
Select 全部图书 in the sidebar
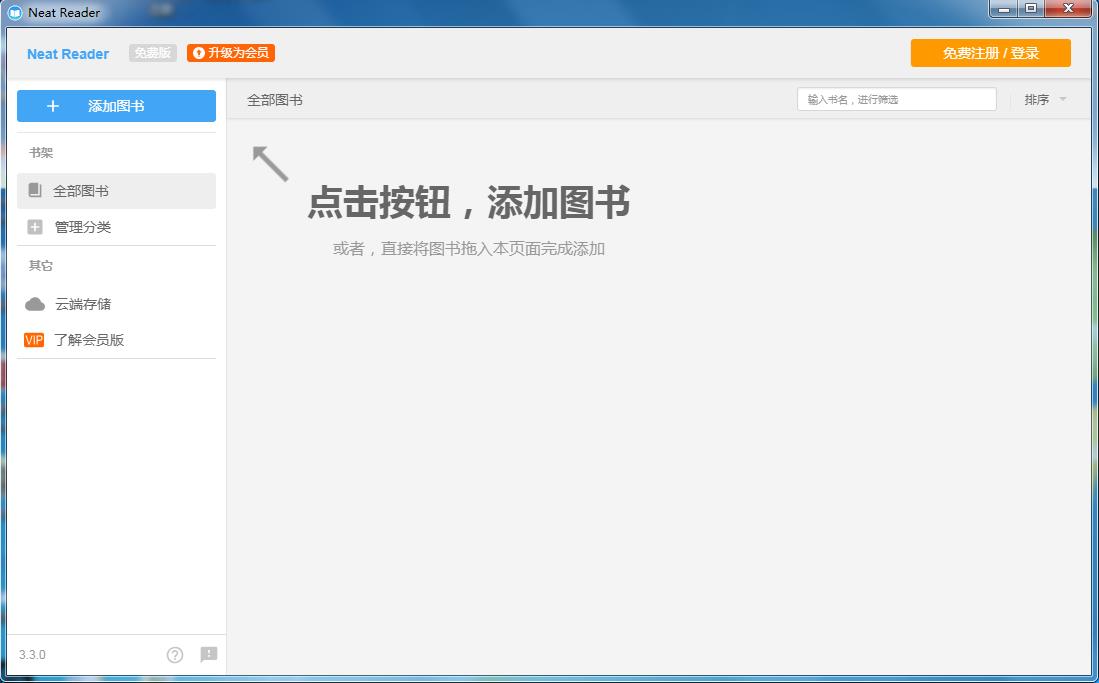click(116, 191)
